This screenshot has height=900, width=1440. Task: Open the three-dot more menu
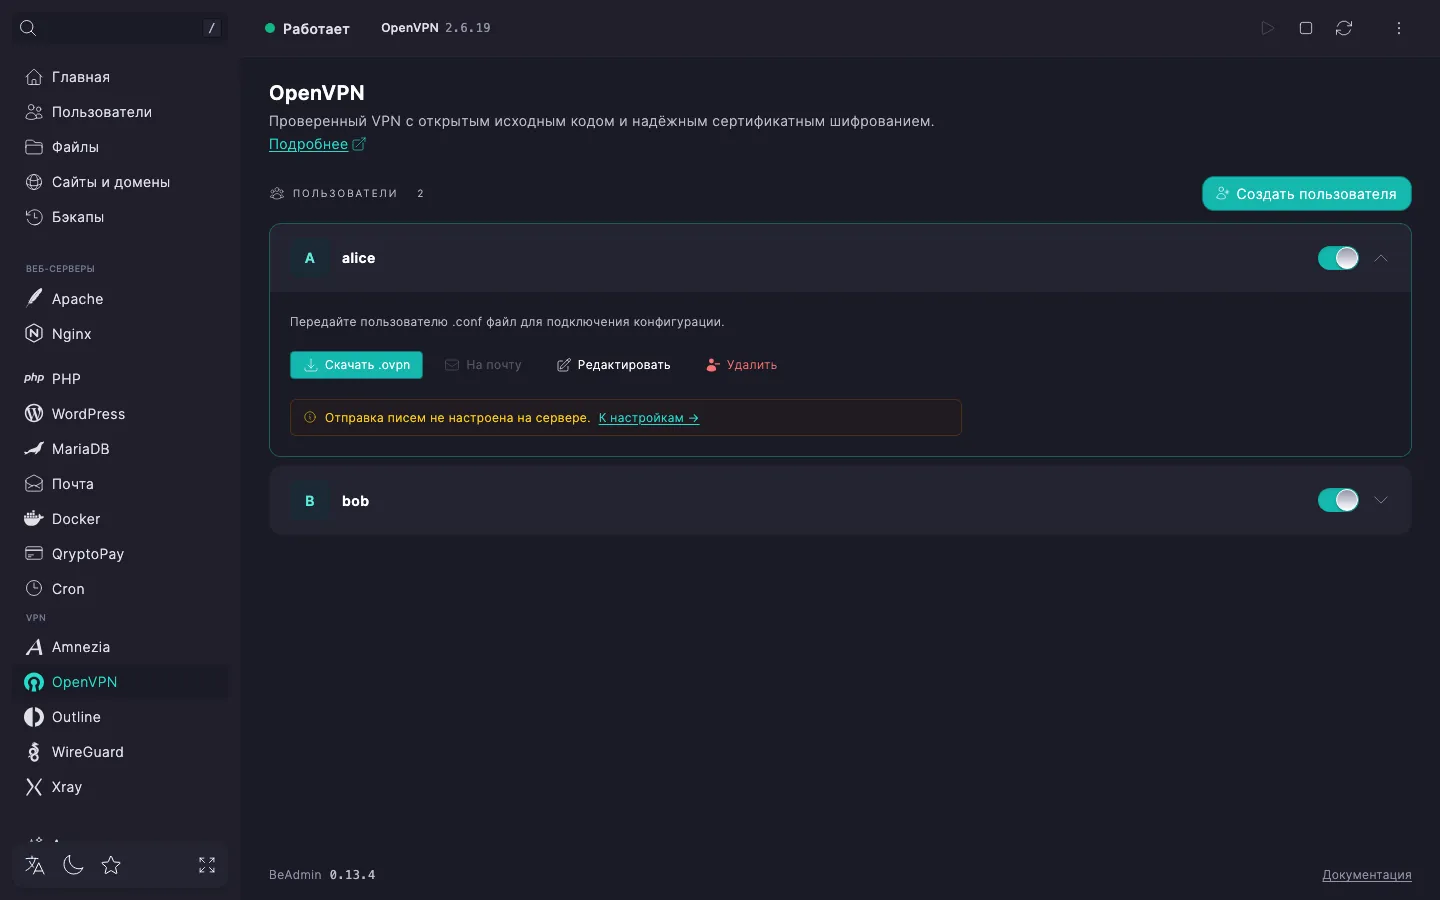(1399, 28)
